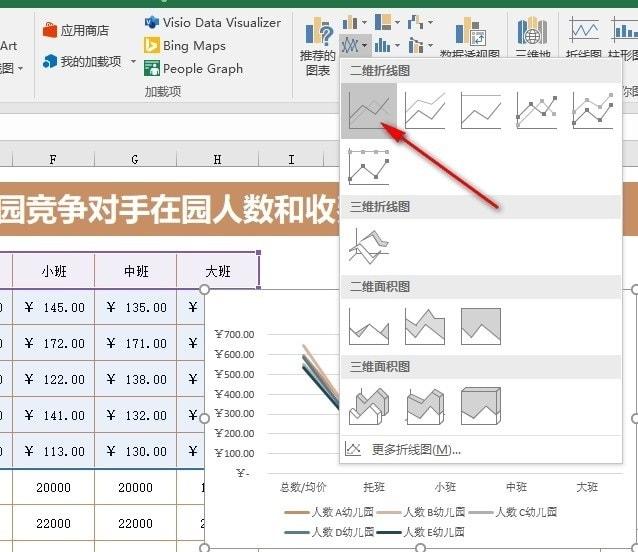Choose the 3D area chart icon
Screen dimensions: 638x552
[369, 406]
